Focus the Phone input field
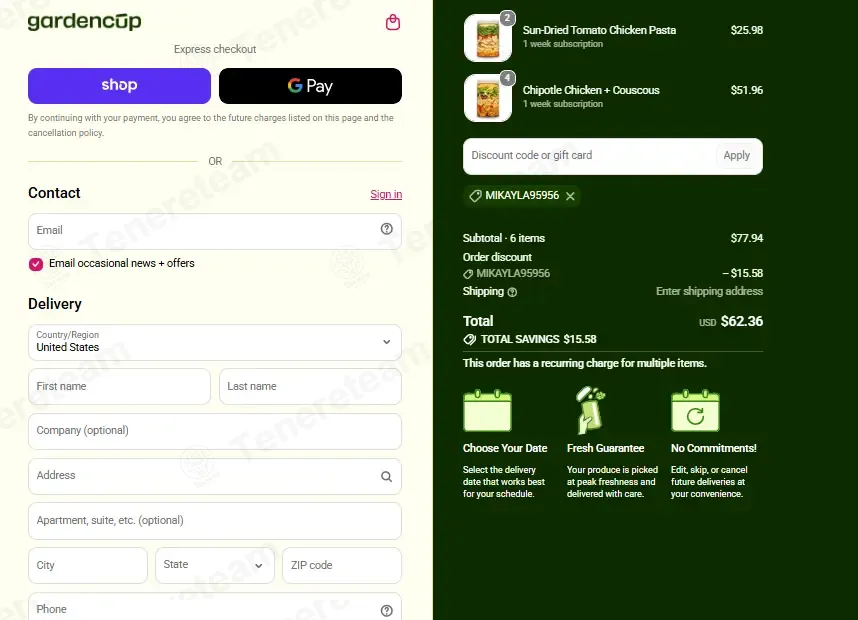This screenshot has width=858, height=620. tap(215, 606)
